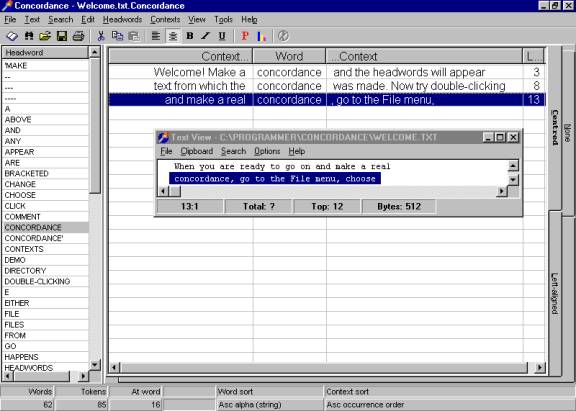This screenshot has height=411, width=576.
Task: Select the centered alignment icon
Action: coord(173,36)
